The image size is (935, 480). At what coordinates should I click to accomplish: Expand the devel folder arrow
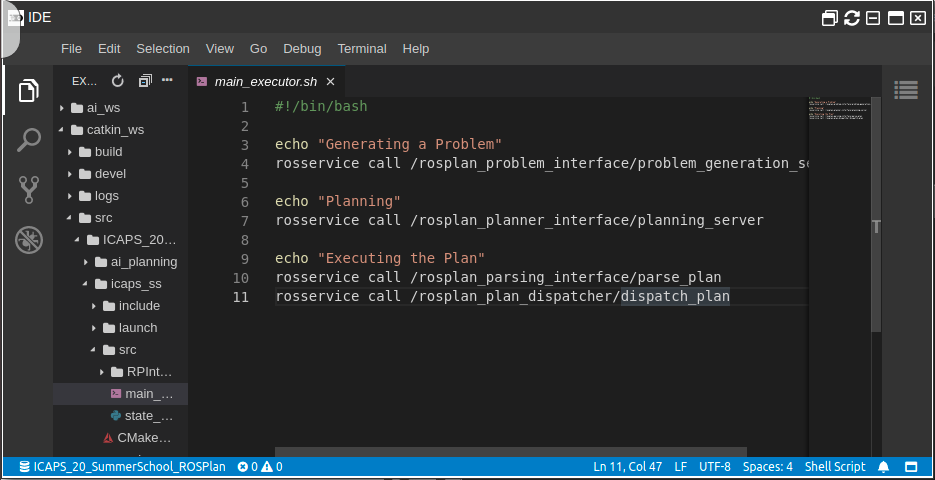(70, 174)
